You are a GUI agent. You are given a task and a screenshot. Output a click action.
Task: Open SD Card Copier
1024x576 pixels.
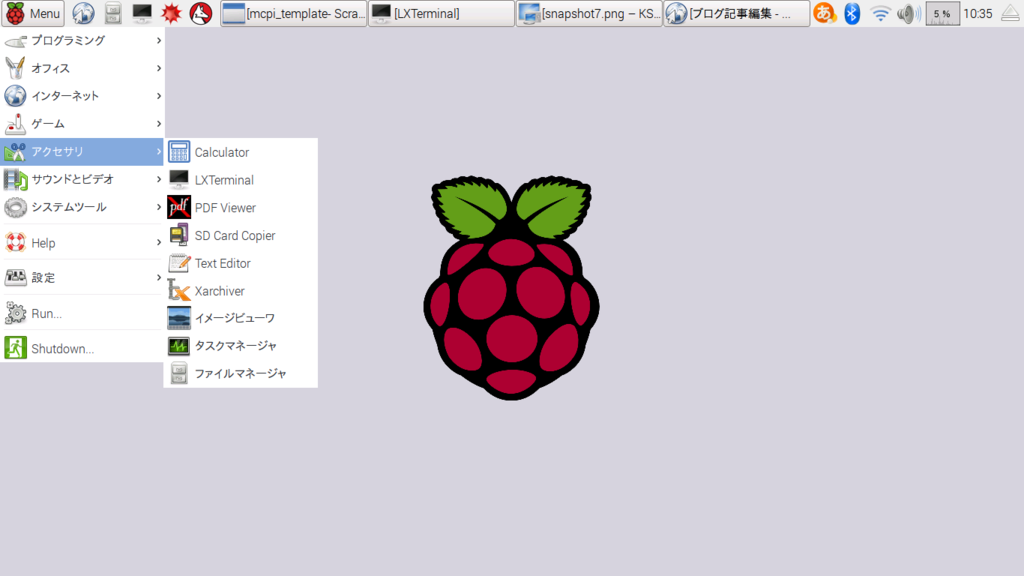(240, 235)
